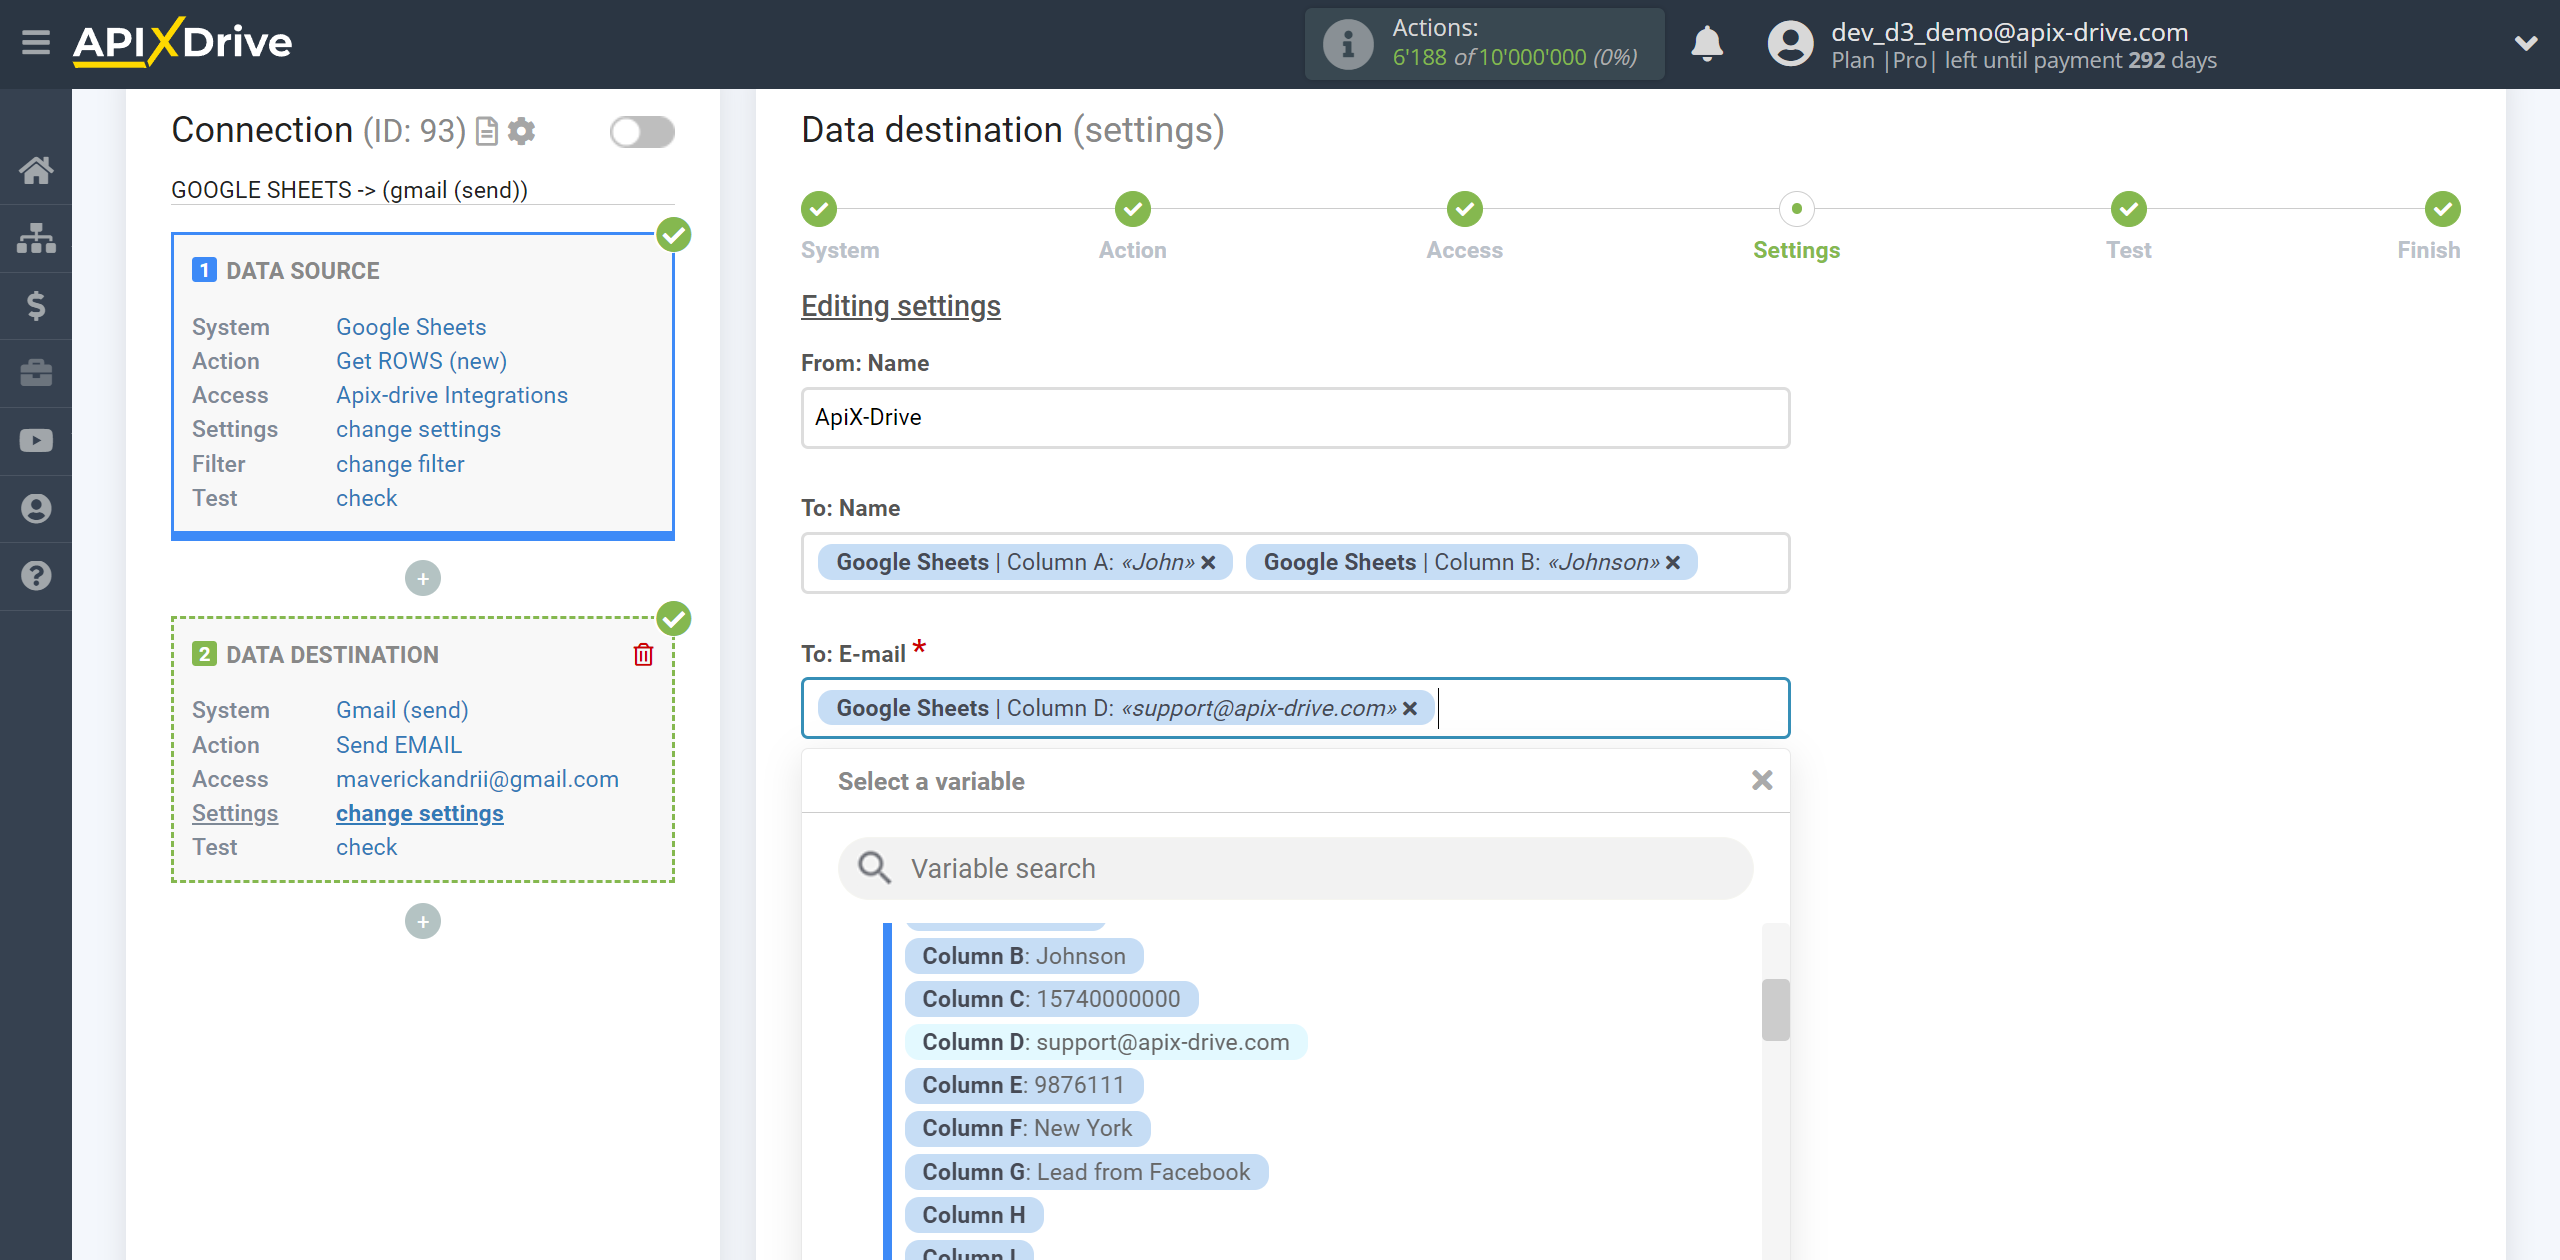Image resolution: width=2560 pixels, height=1260 pixels.
Task: Open Get ROWS (new) action link
Action: pyautogui.click(x=421, y=361)
